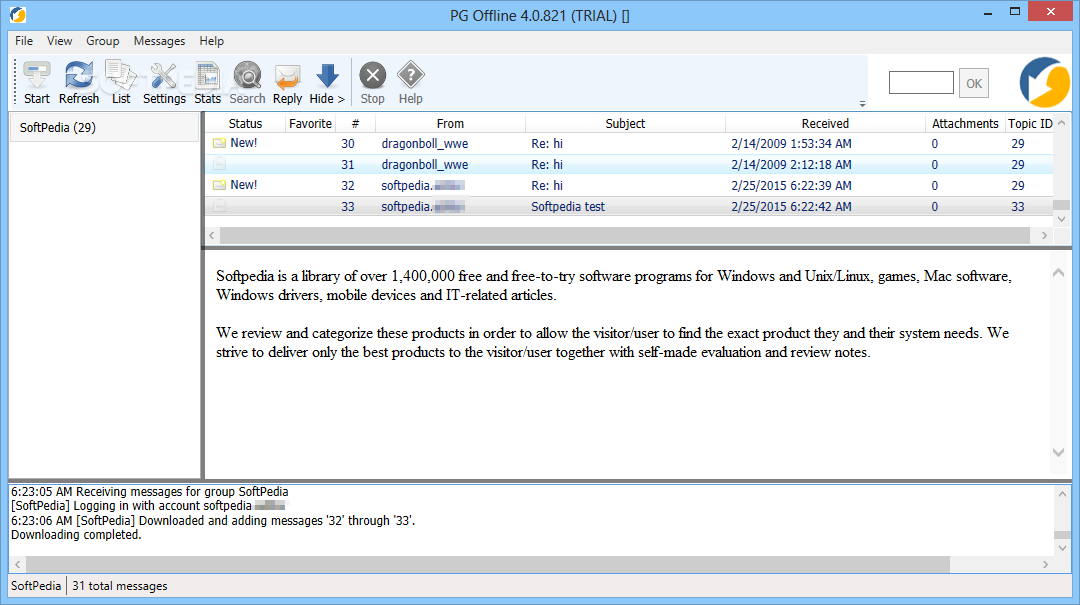Image resolution: width=1080 pixels, height=605 pixels.
Task: Click the message preview's scroll up arrow
Action: (x=1059, y=273)
